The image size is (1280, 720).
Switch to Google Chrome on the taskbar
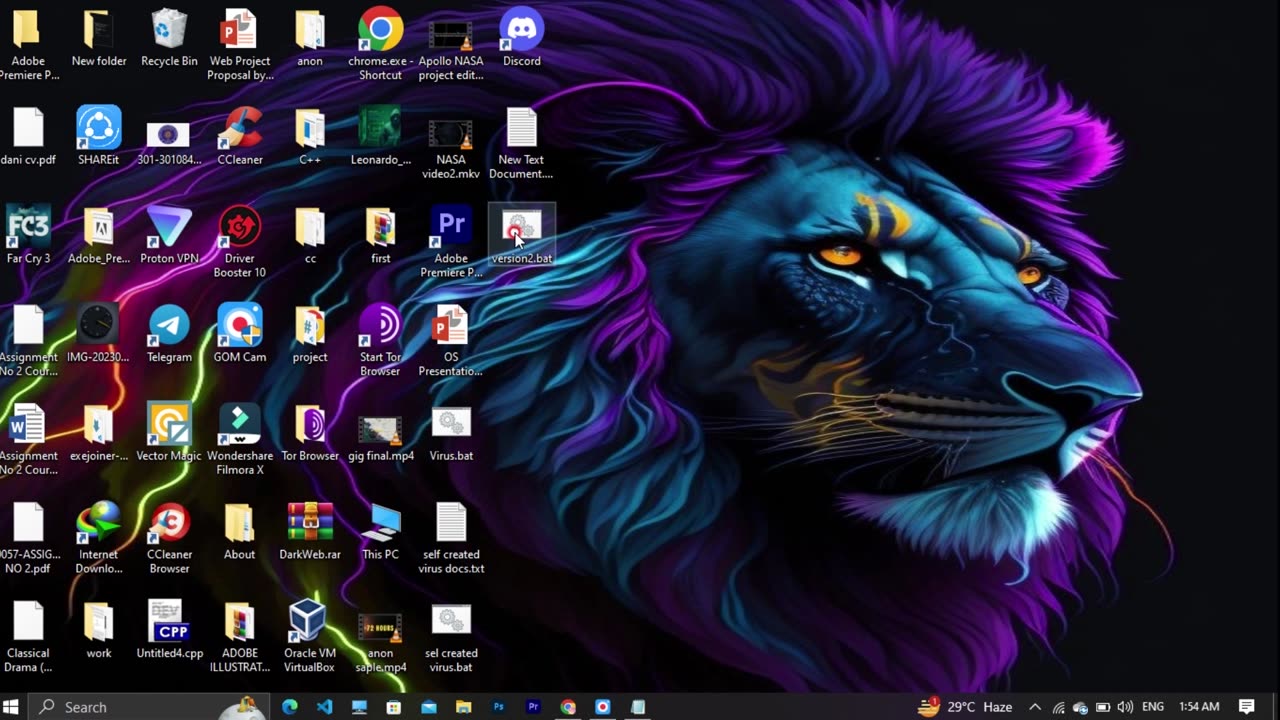568,707
